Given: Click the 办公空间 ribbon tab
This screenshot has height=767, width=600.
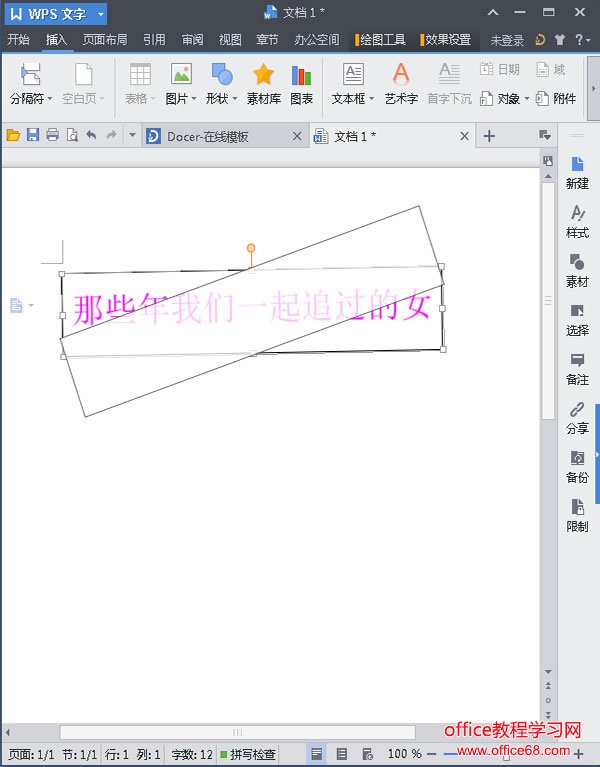Looking at the screenshot, I should 316,39.
